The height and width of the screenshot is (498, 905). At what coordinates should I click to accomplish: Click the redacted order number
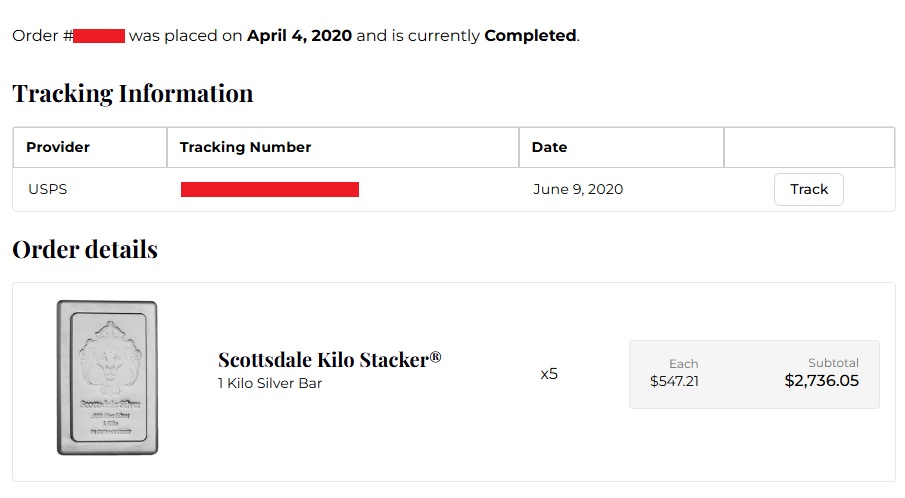(98, 36)
